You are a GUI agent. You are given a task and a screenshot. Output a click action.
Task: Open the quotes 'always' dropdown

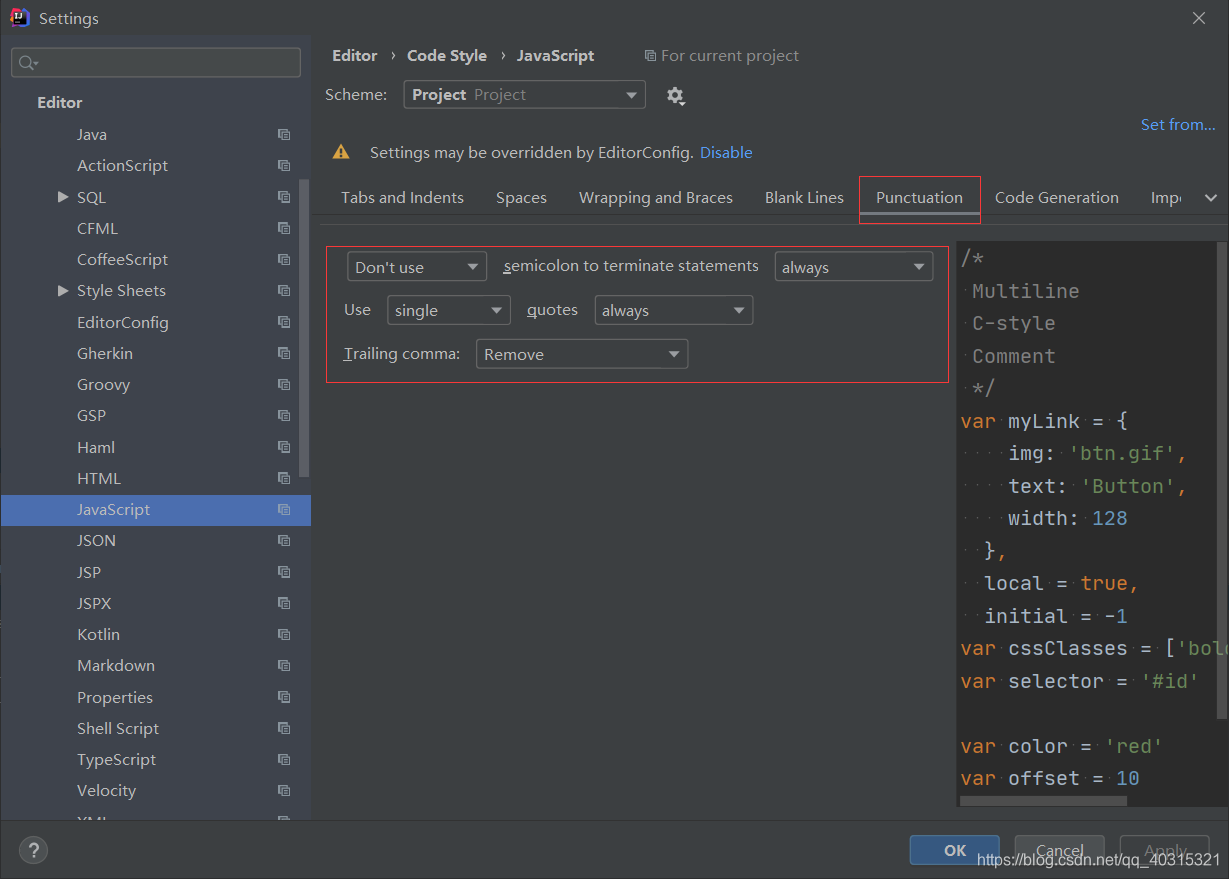click(674, 310)
